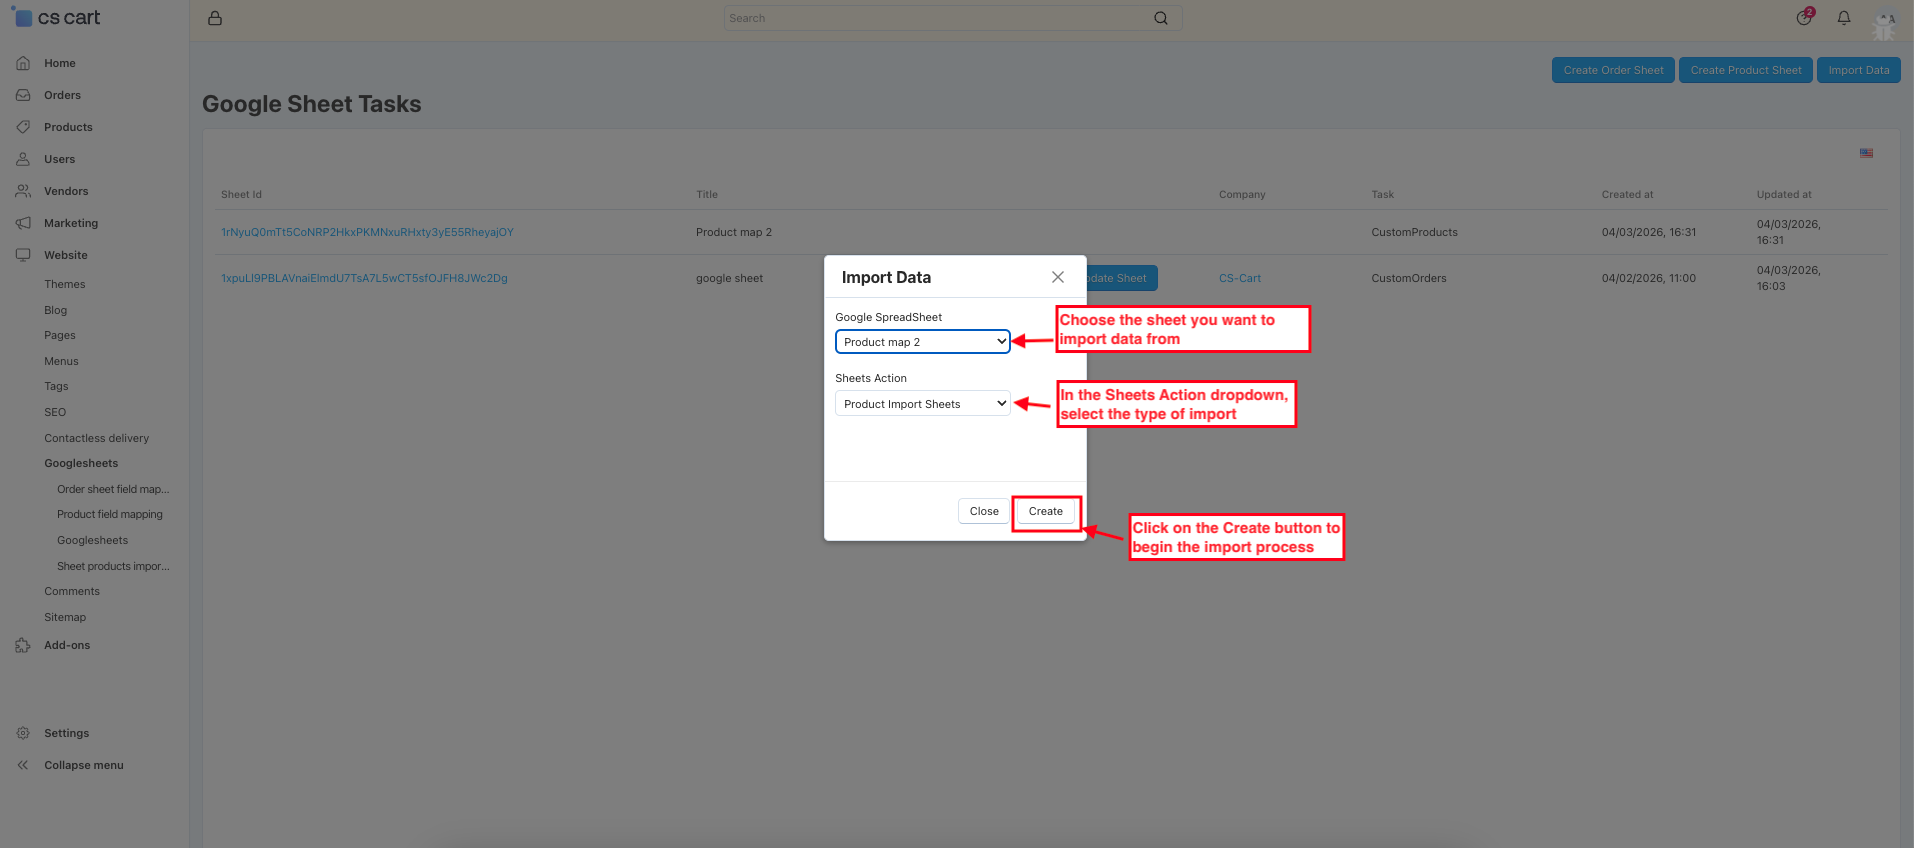The width and height of the screenshot is (1914, 848).
Task: Open the user account avatar
Action: click(x=1885, y=19)
